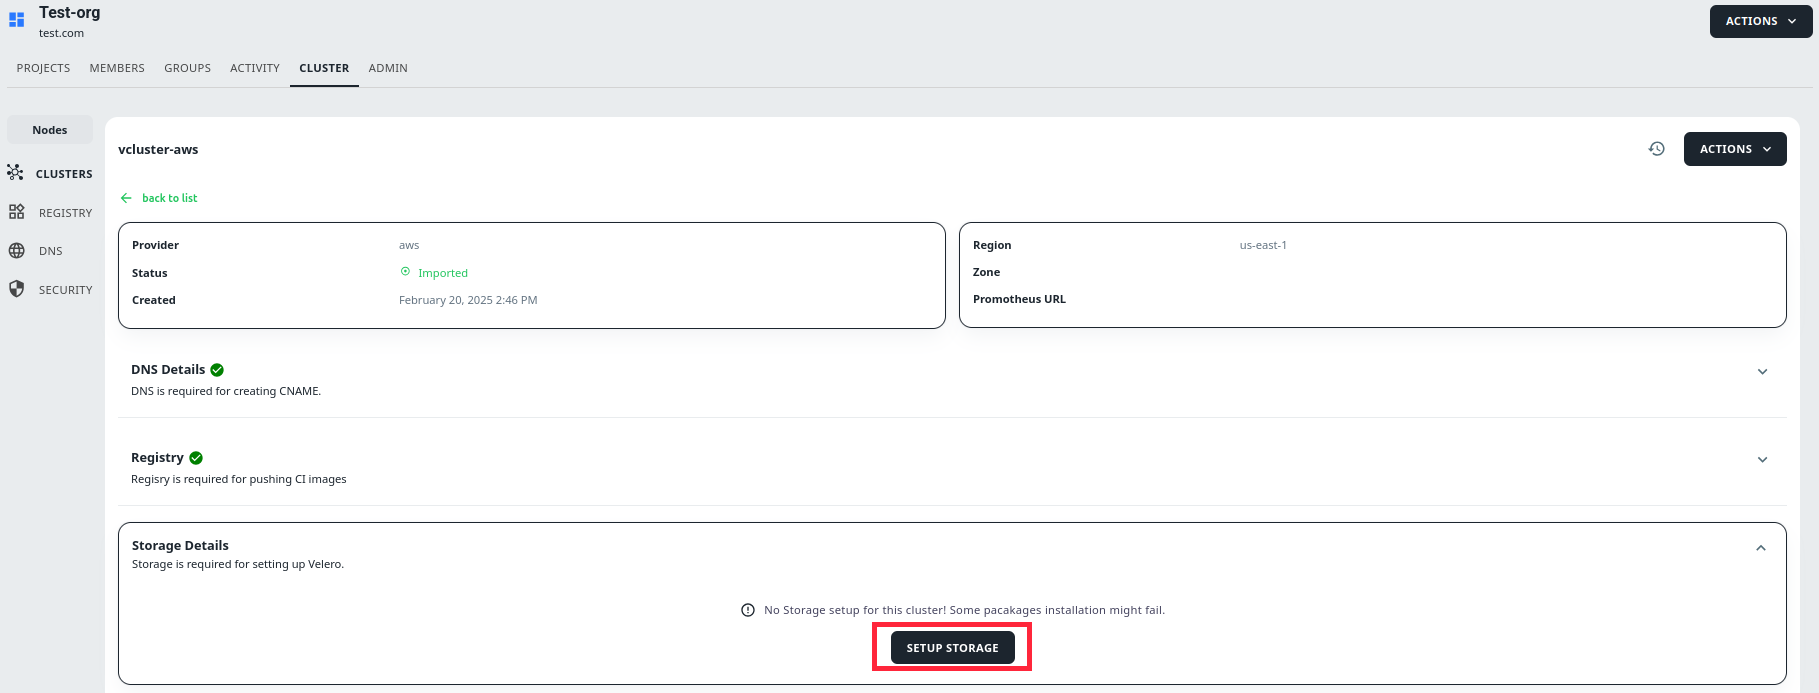The width and height of the screenshot is (1819, 693).
Task: Open the vcluster-aws ACTIONS dropdown
Action: [1735, 149]
